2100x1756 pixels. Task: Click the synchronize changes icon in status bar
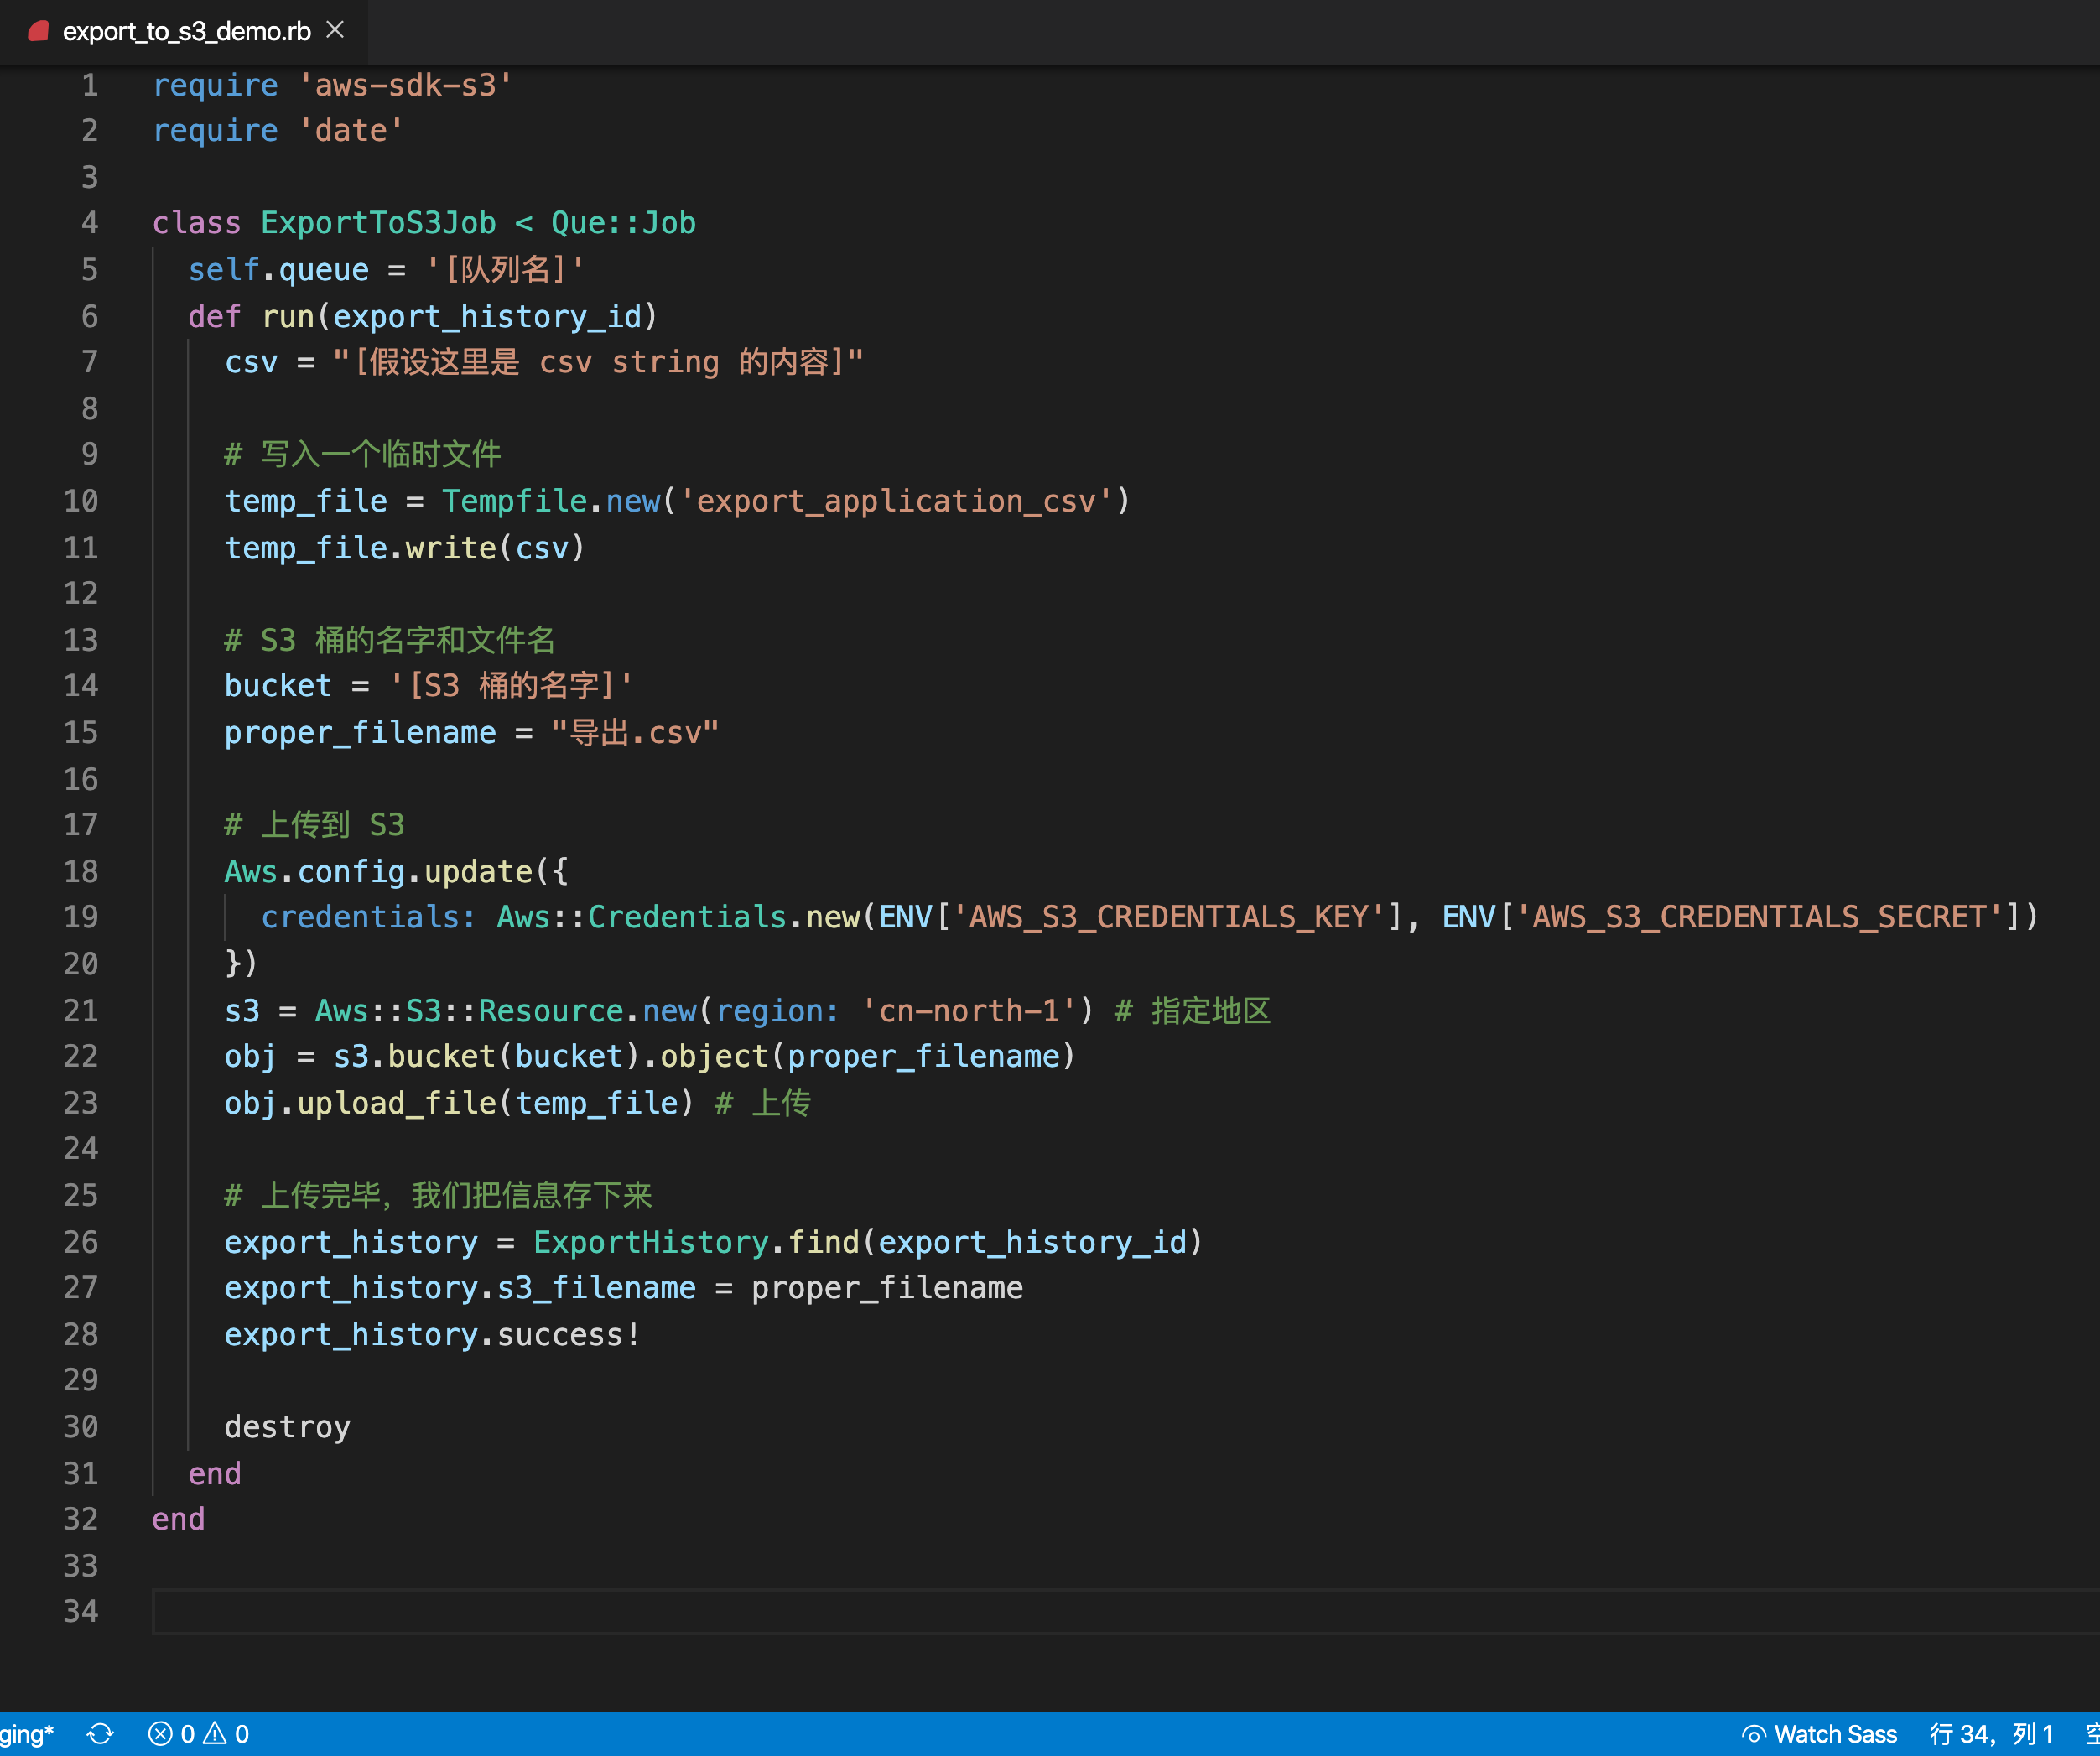pyautogui.click(x=101, y=1734)
